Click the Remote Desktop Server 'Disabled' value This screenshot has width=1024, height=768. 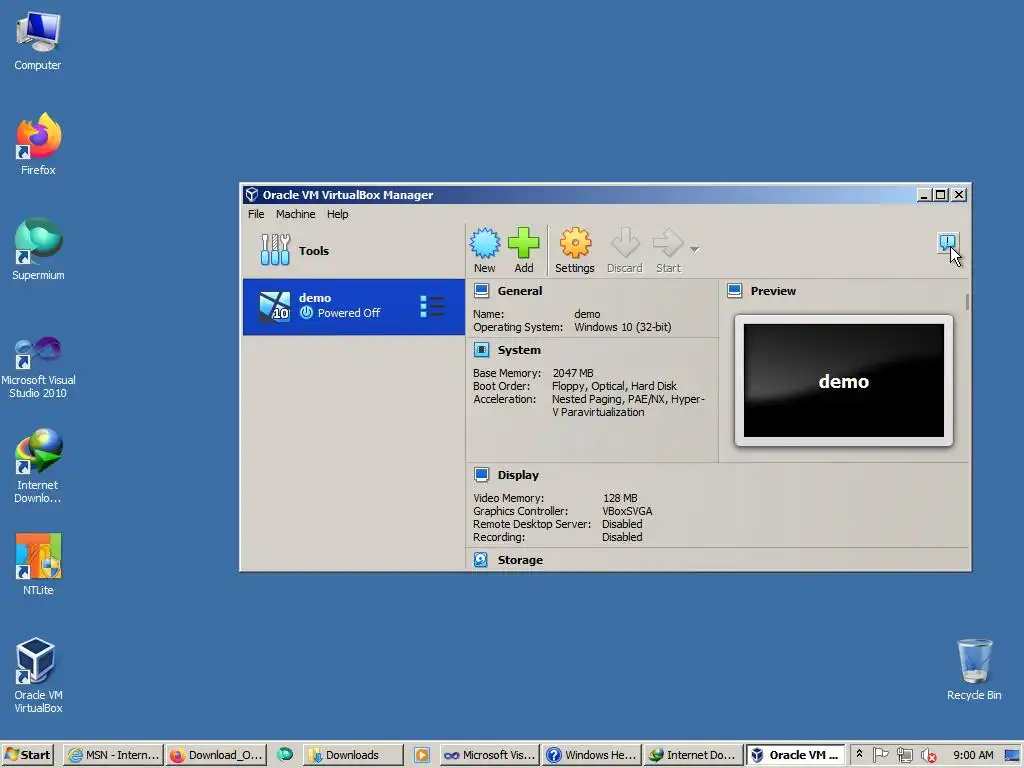click(622, 524)
